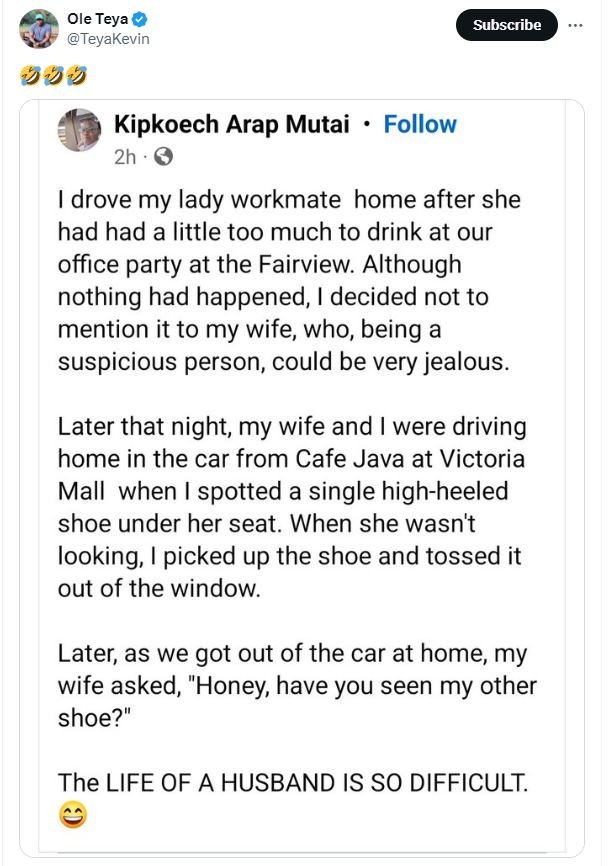Image resolution: width=612 pixels, height=866 pixels.
Task: Open the Kipkoech Arap Mutai name link
Action: [230, 125]
